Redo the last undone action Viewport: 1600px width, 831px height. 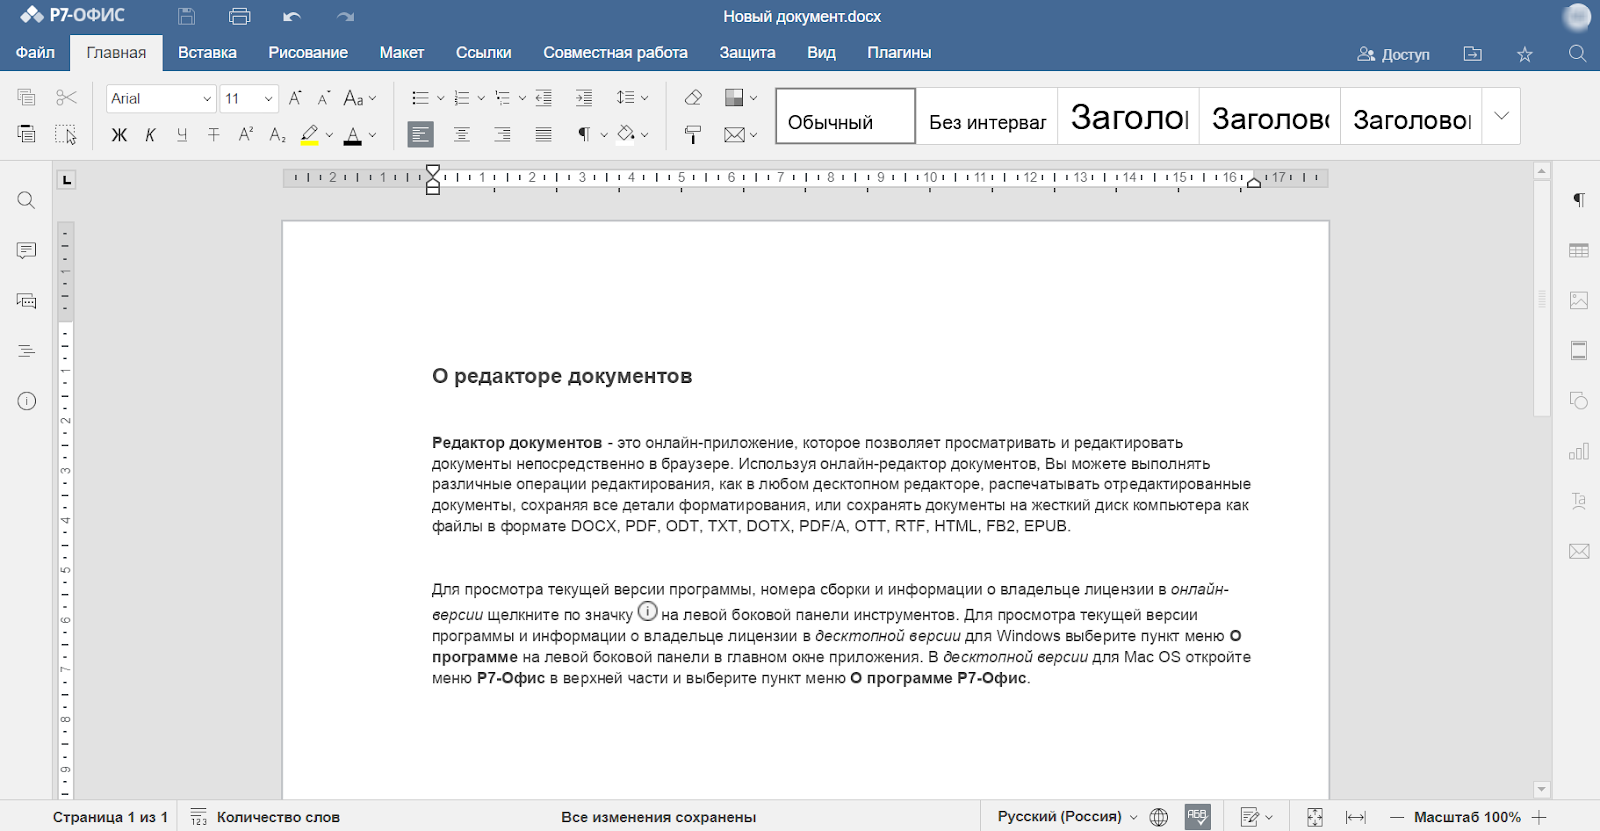[x=346, y=16]
